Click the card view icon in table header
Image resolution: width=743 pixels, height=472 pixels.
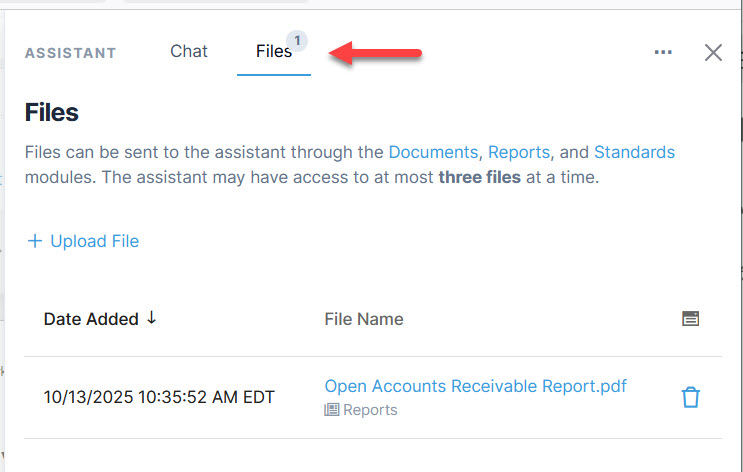click(x=690, y=319)
